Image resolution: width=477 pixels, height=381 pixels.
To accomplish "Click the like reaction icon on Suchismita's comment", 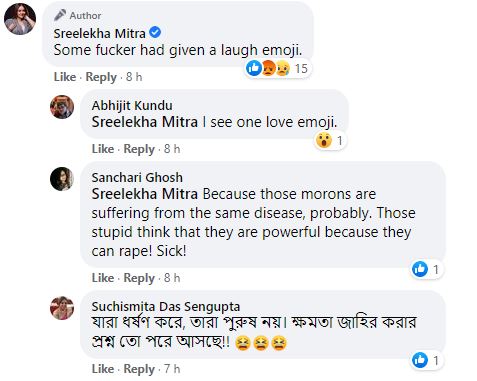I will coord(420,360).
